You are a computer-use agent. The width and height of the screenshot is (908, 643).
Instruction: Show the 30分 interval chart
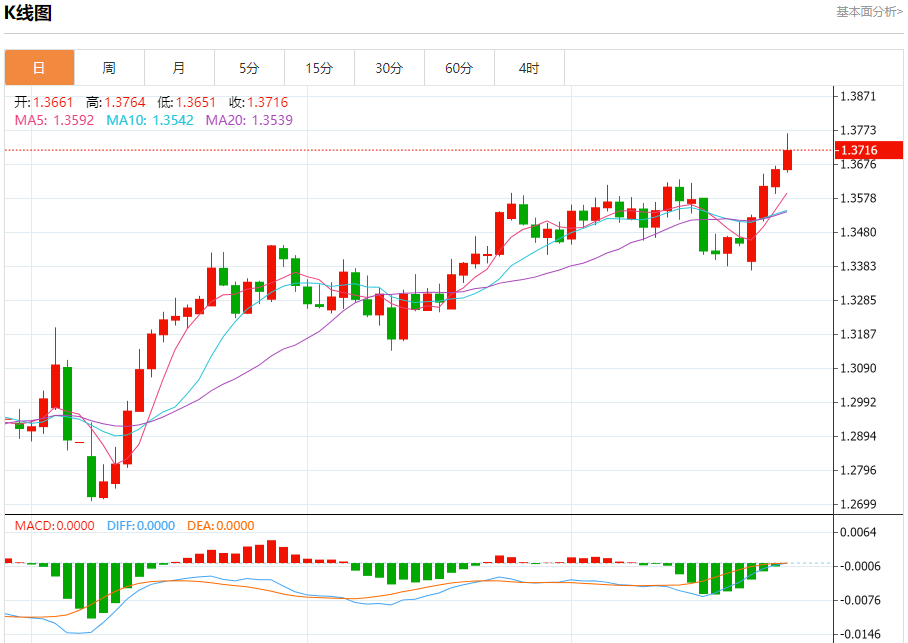tap(389, 68)
